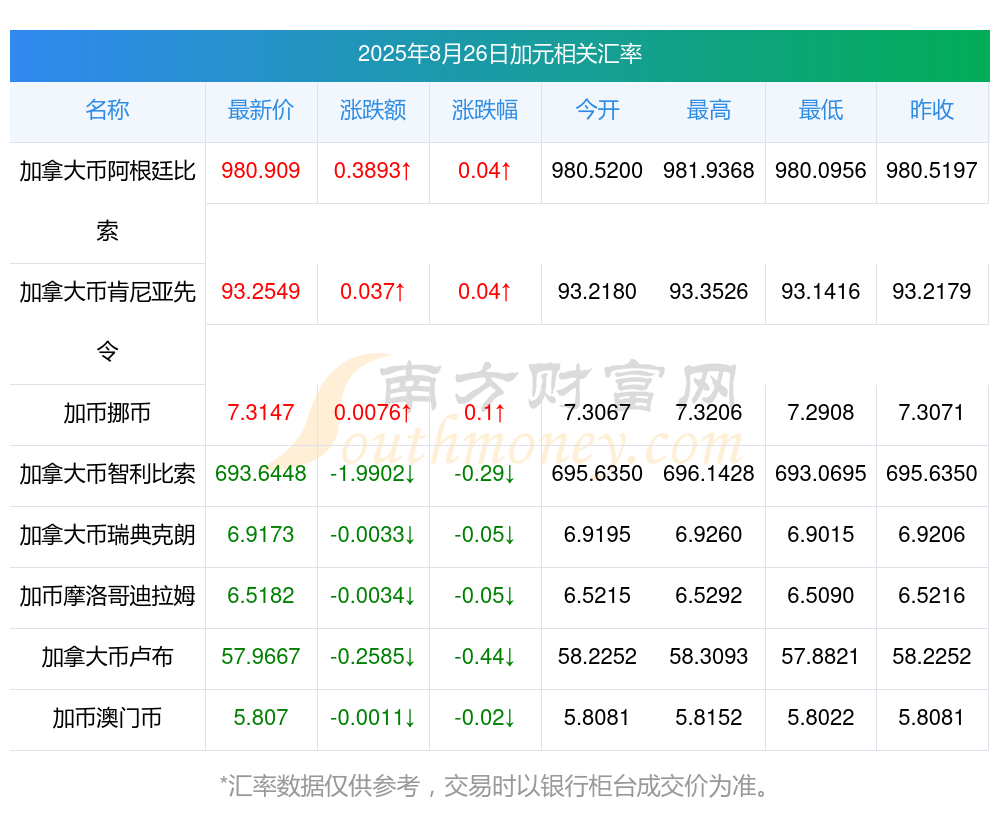The image size is (1000, 817).
Task: Click high value 93.3526
Action: [709, 292]
